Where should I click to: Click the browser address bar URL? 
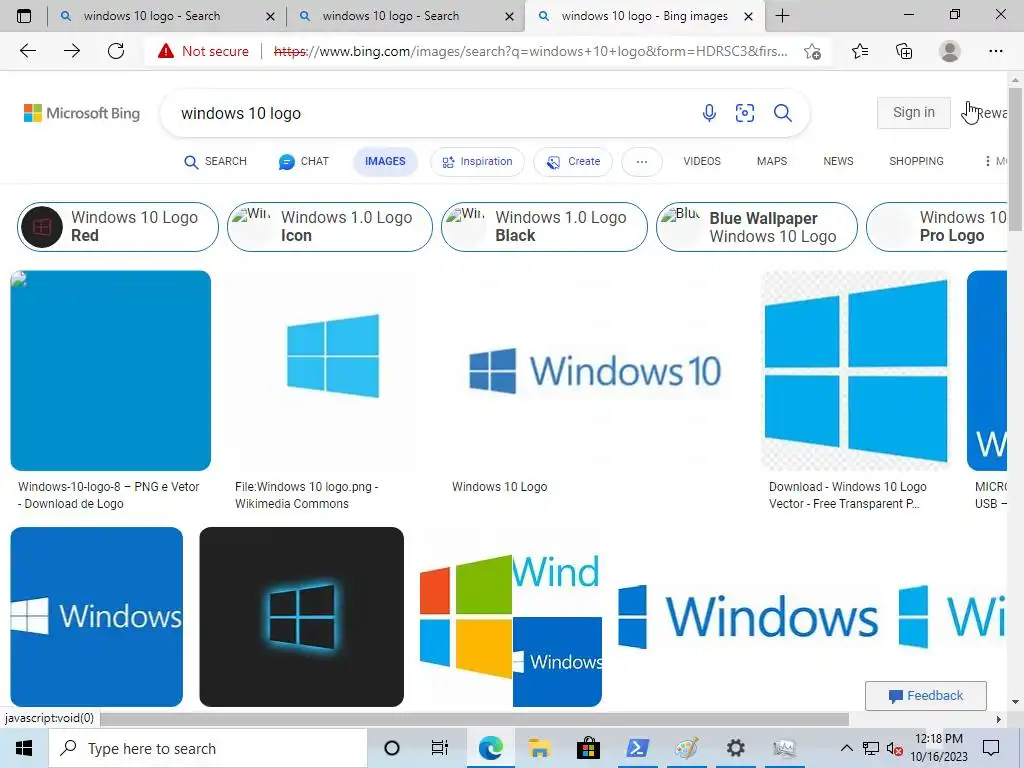coord(530,51)
